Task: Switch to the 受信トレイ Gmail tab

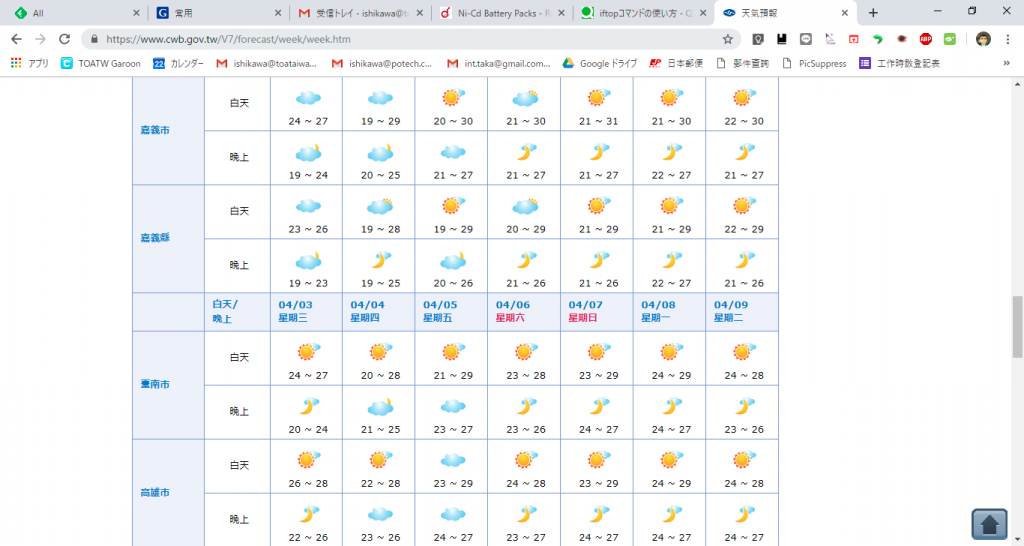Action: [360, 12]
